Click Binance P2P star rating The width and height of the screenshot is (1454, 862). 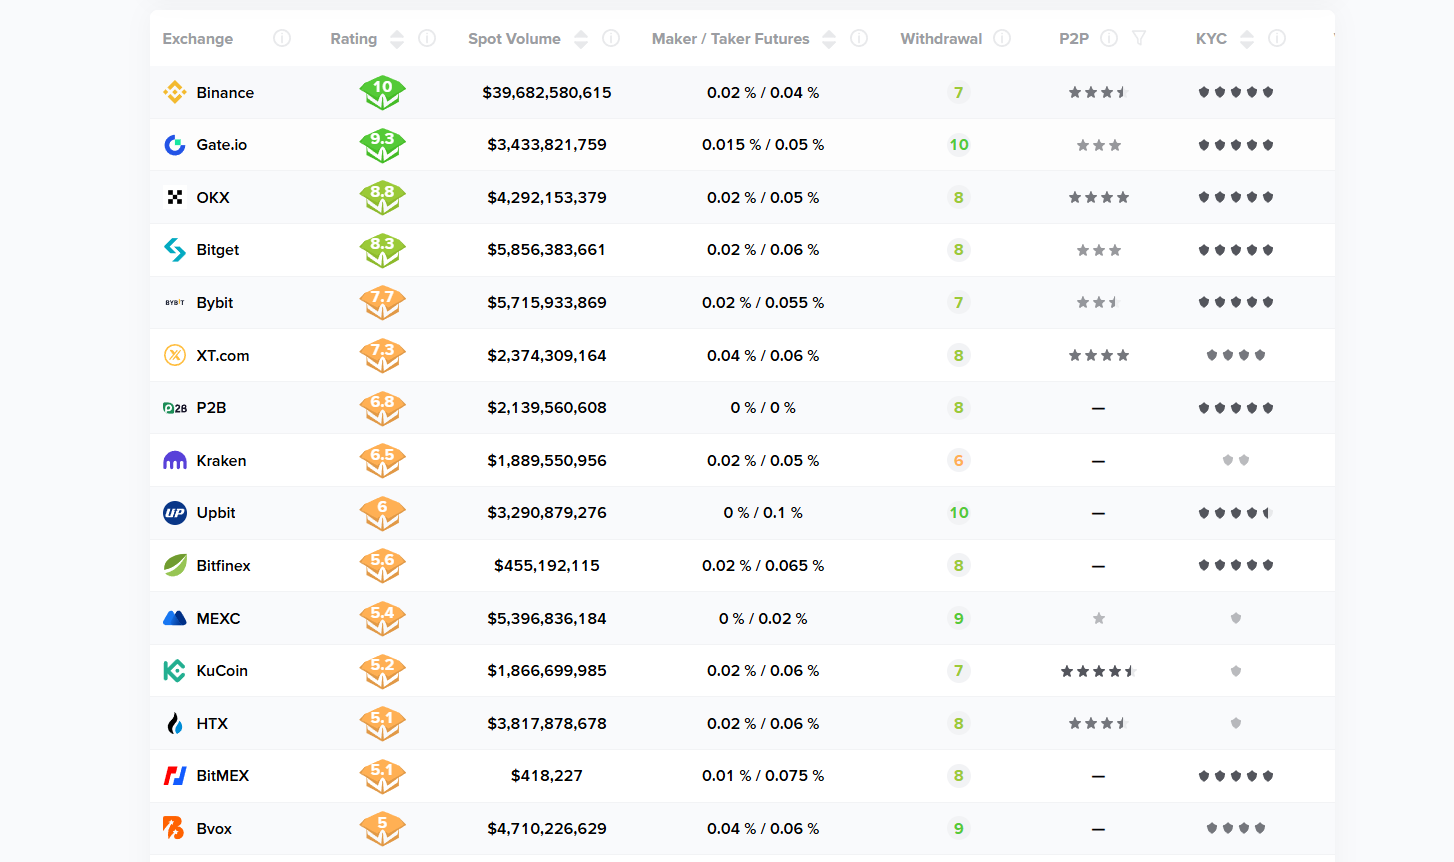point(1098,92)
